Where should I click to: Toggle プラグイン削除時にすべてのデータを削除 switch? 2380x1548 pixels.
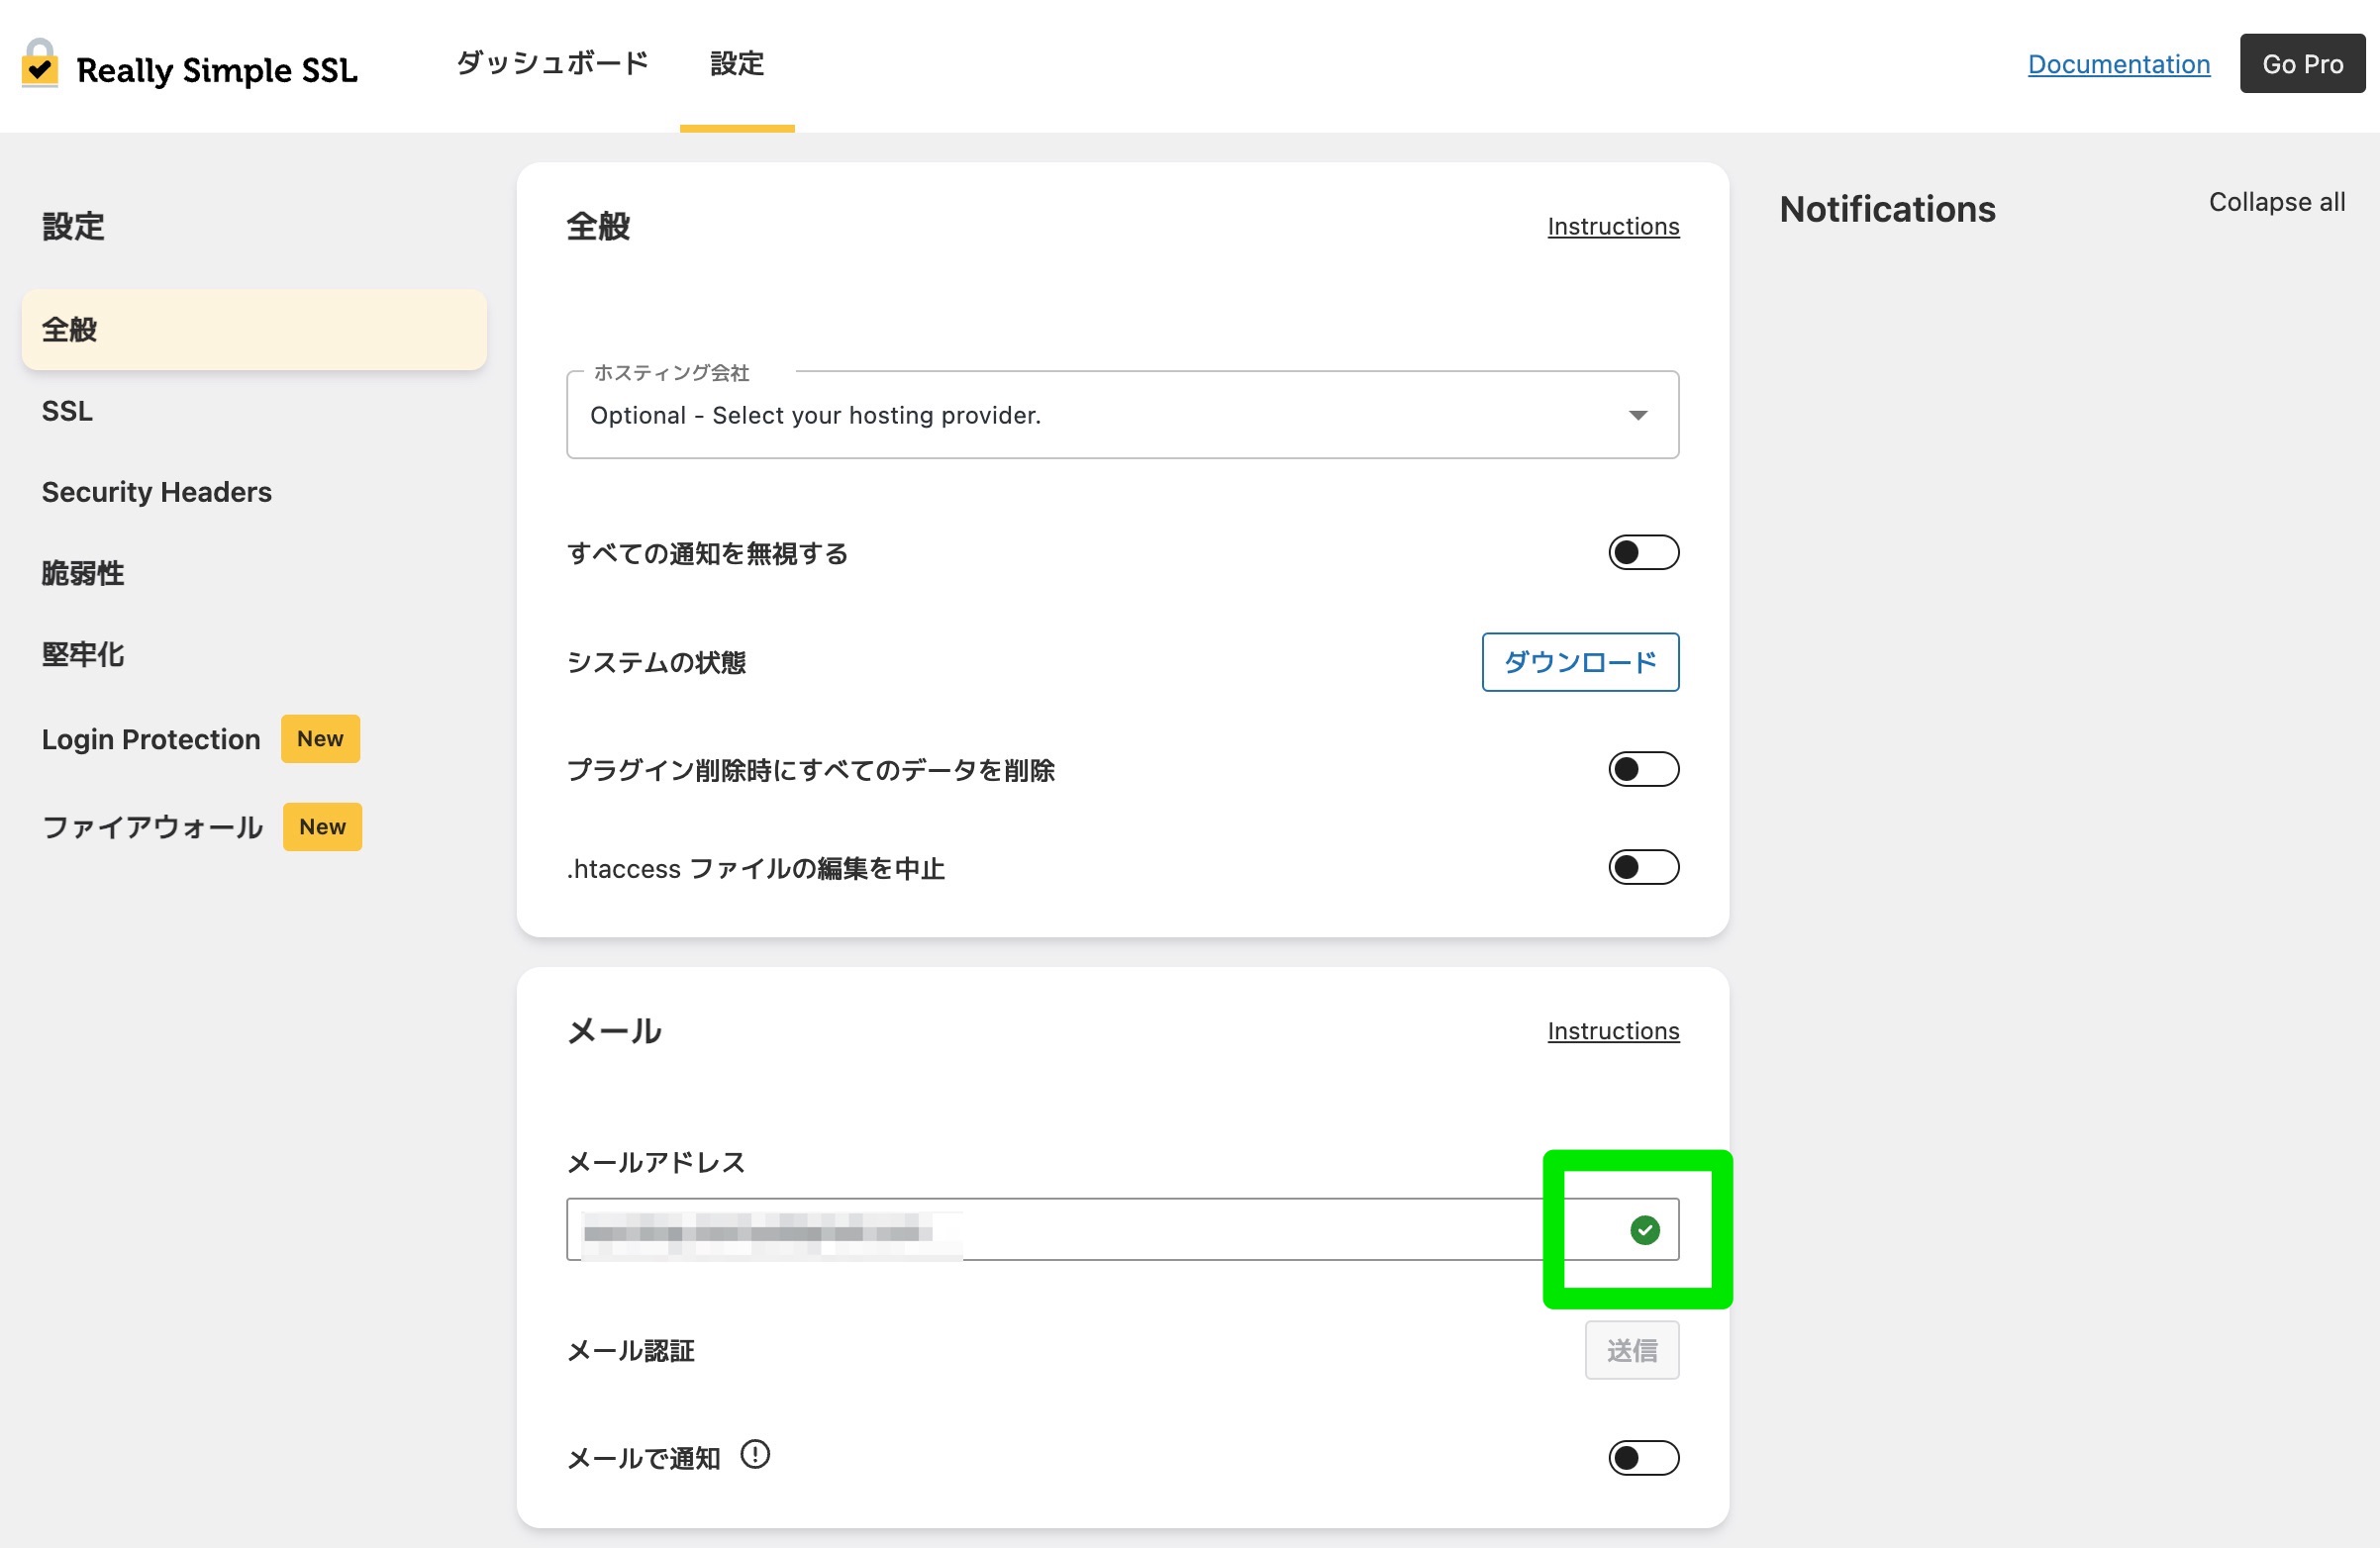(x=1642, y=770)
